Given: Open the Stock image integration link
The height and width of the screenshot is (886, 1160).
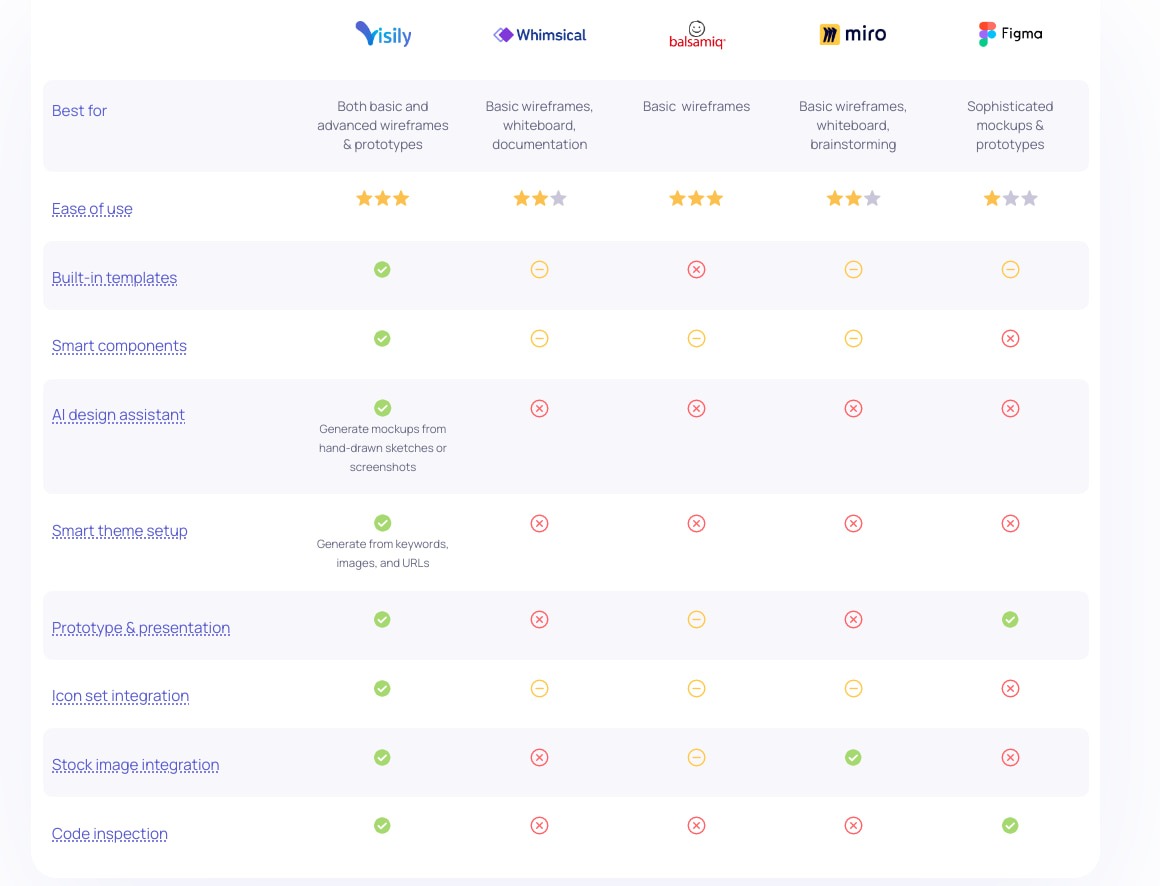Looking at the screenshot, I should tap(135, 765).
